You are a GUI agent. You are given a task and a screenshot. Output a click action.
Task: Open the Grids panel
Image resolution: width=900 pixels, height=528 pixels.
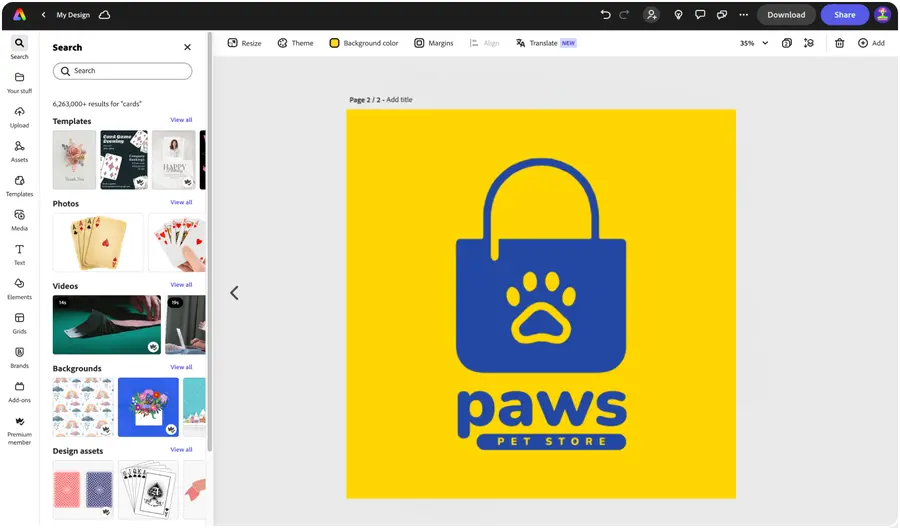click(19, 323)
